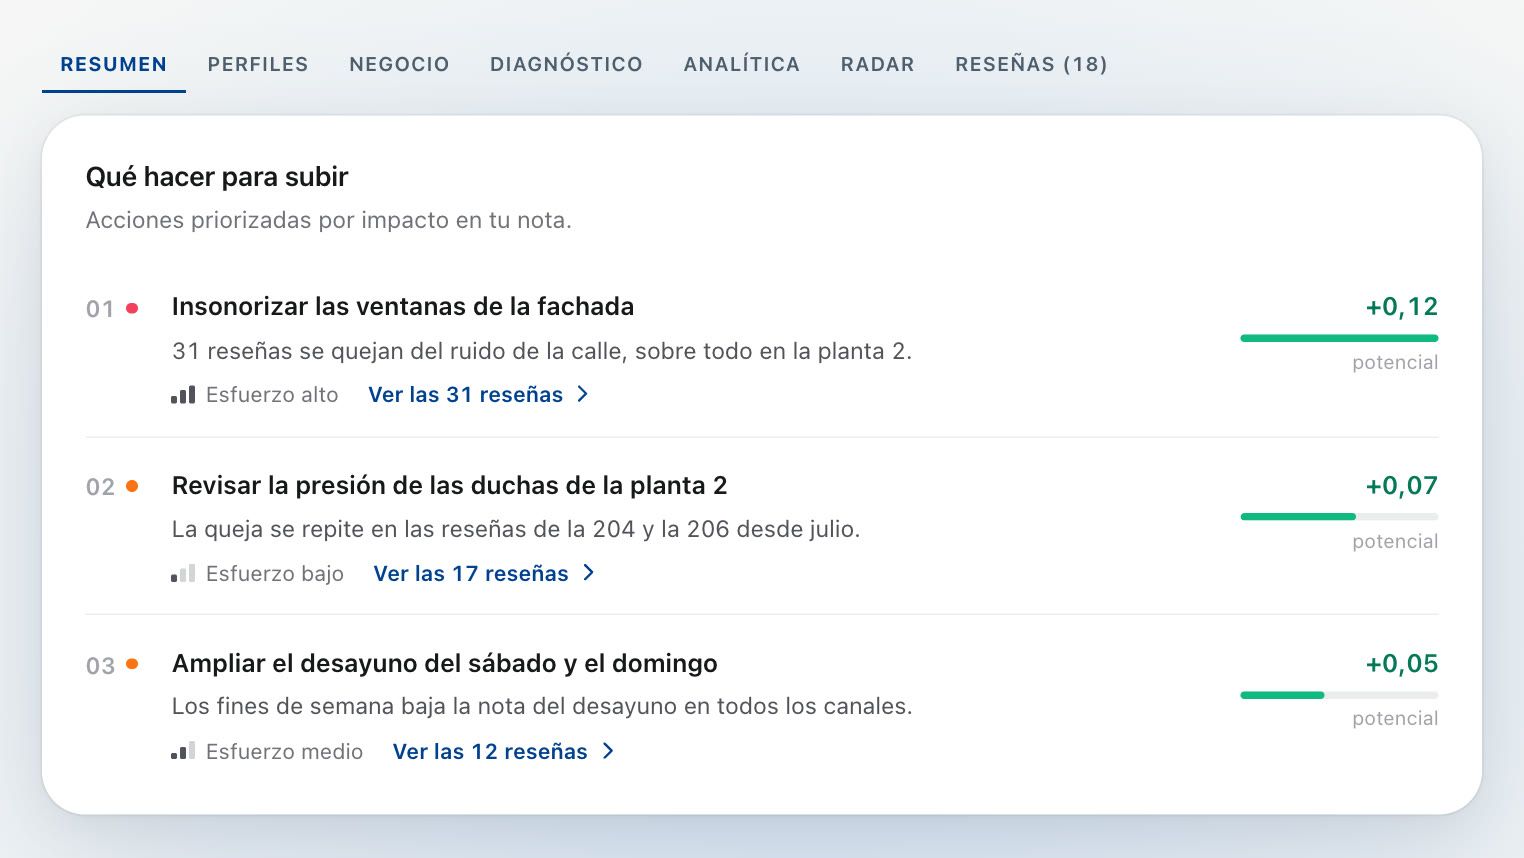Viewport: 1524px width, 858px height.
Task: Click the chevron after Ver las 17 reseñas
Action: [x=588, y=573]
